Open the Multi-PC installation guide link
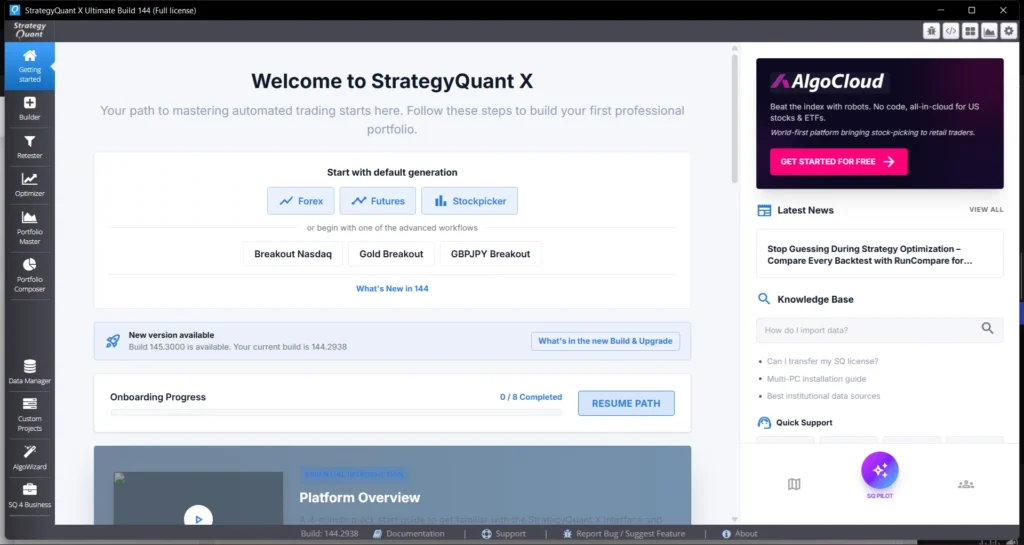 click(x=816, y=379)
